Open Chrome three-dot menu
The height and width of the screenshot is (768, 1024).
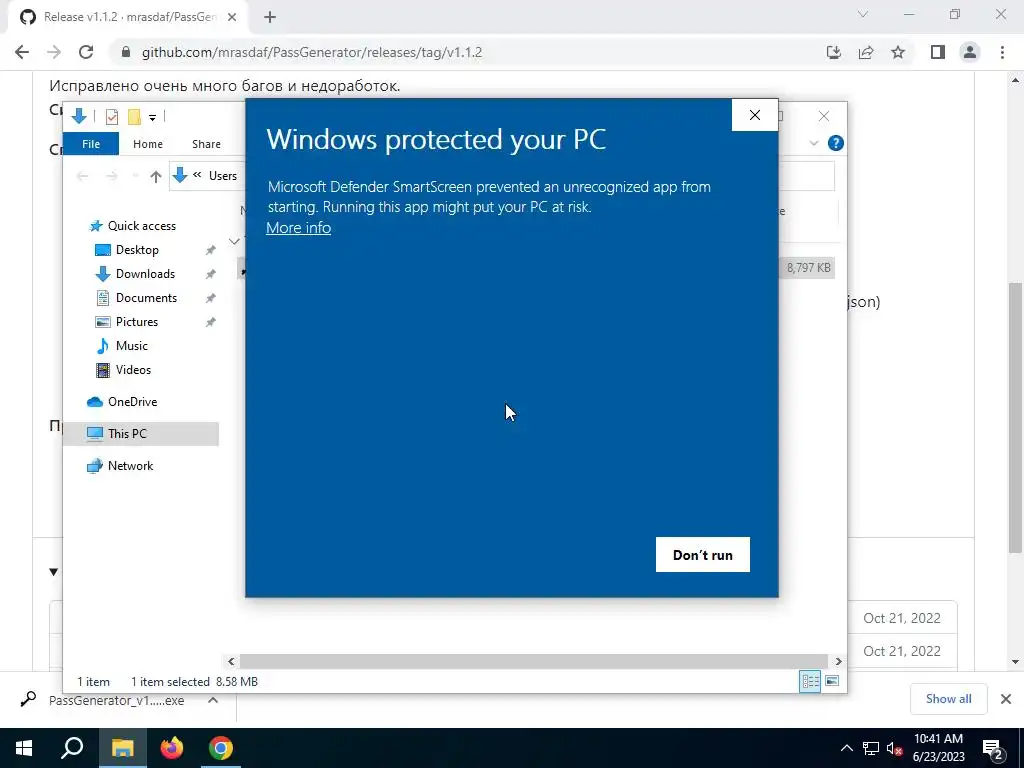click(1002, 52)
